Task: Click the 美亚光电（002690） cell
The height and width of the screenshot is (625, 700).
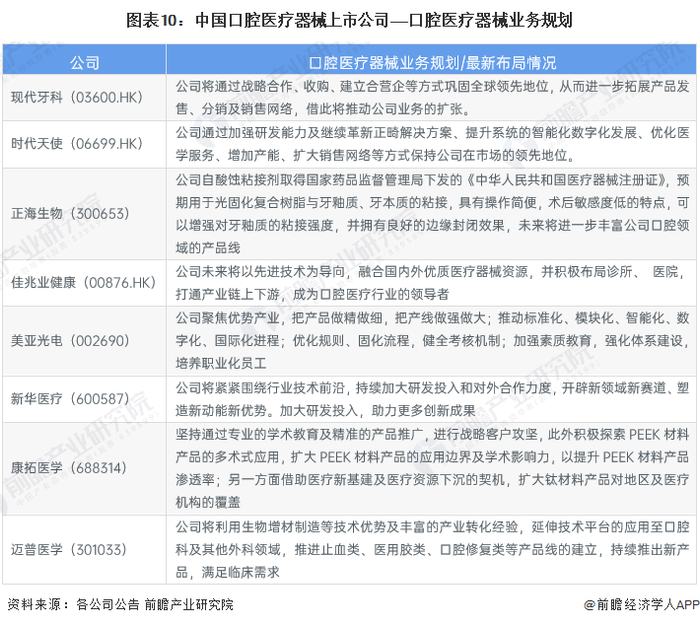Action: point(84,341)
